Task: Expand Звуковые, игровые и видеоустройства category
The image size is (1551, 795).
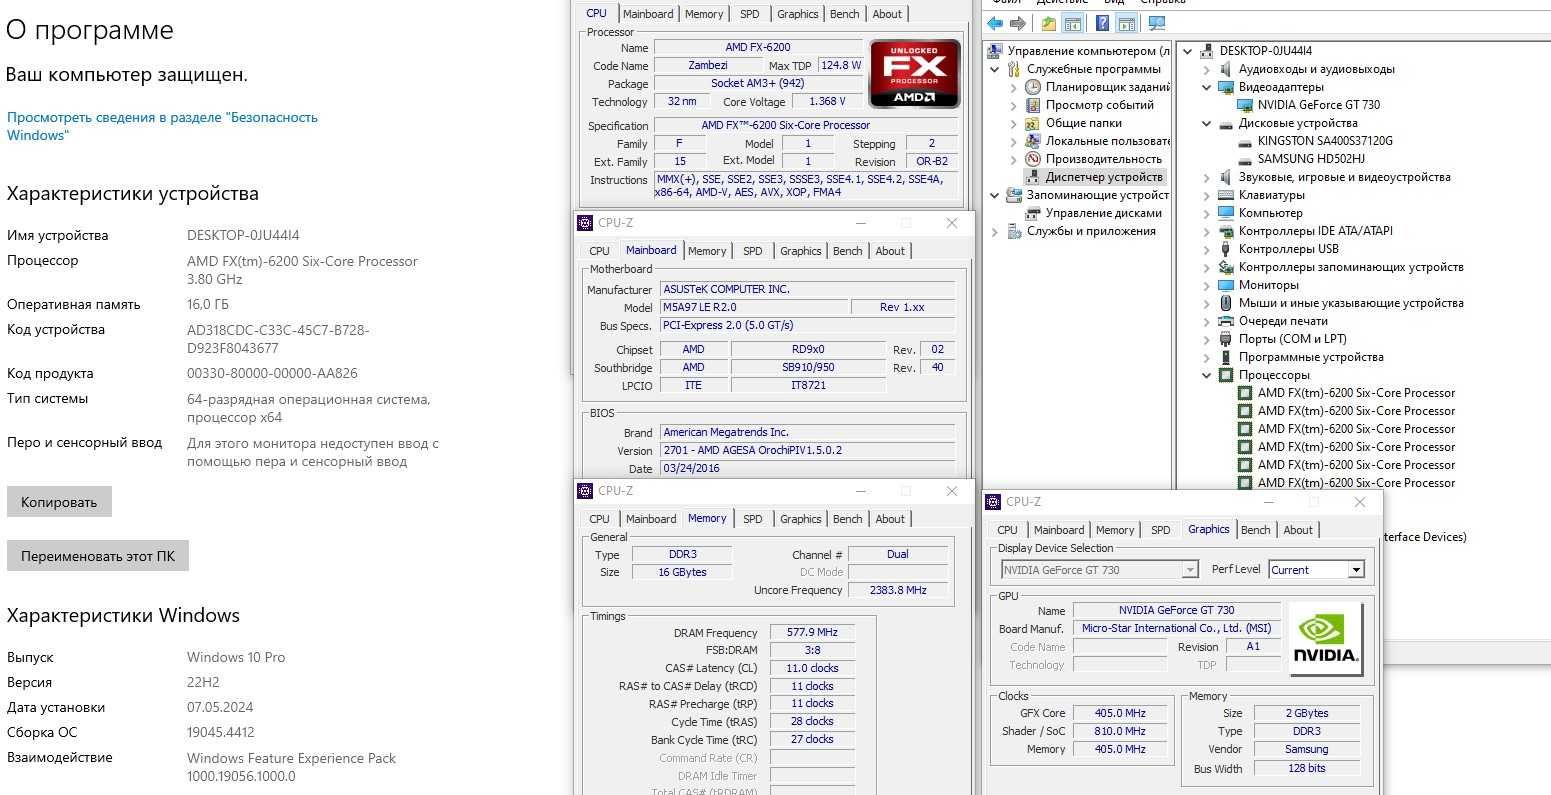Action: pos(1207,177)
